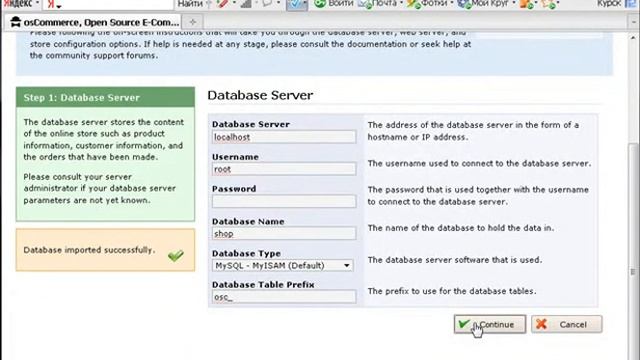Viewport: 640px width, 360px height.
Task: Click the 'Database Type' field label
Action: 246,253
